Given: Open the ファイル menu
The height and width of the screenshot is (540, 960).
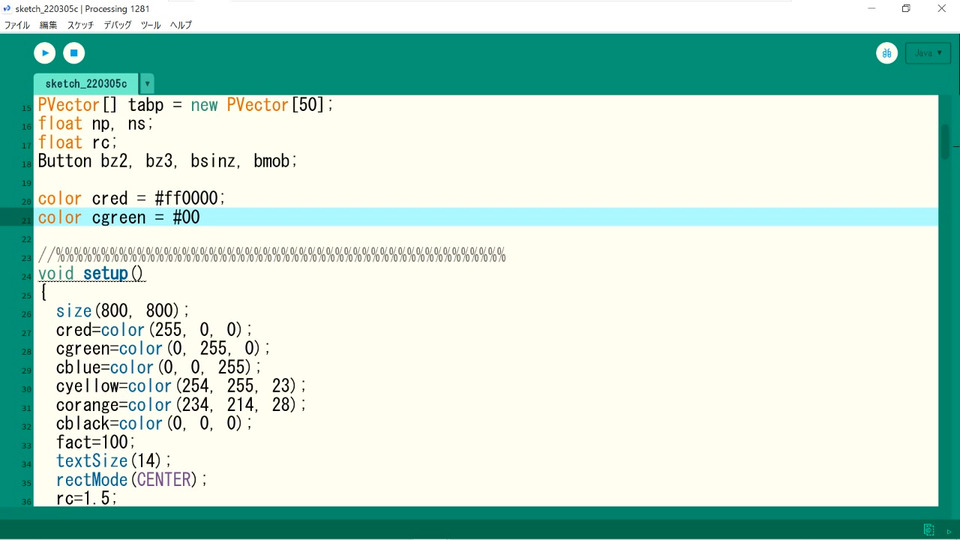Looking at the screenshot, I should coord(17,25).
